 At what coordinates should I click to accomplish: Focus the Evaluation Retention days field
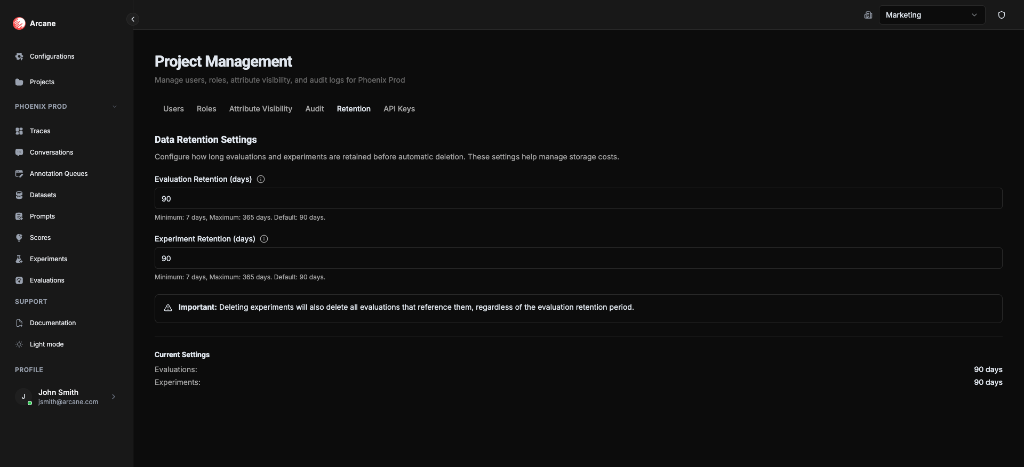coord(578,199)
